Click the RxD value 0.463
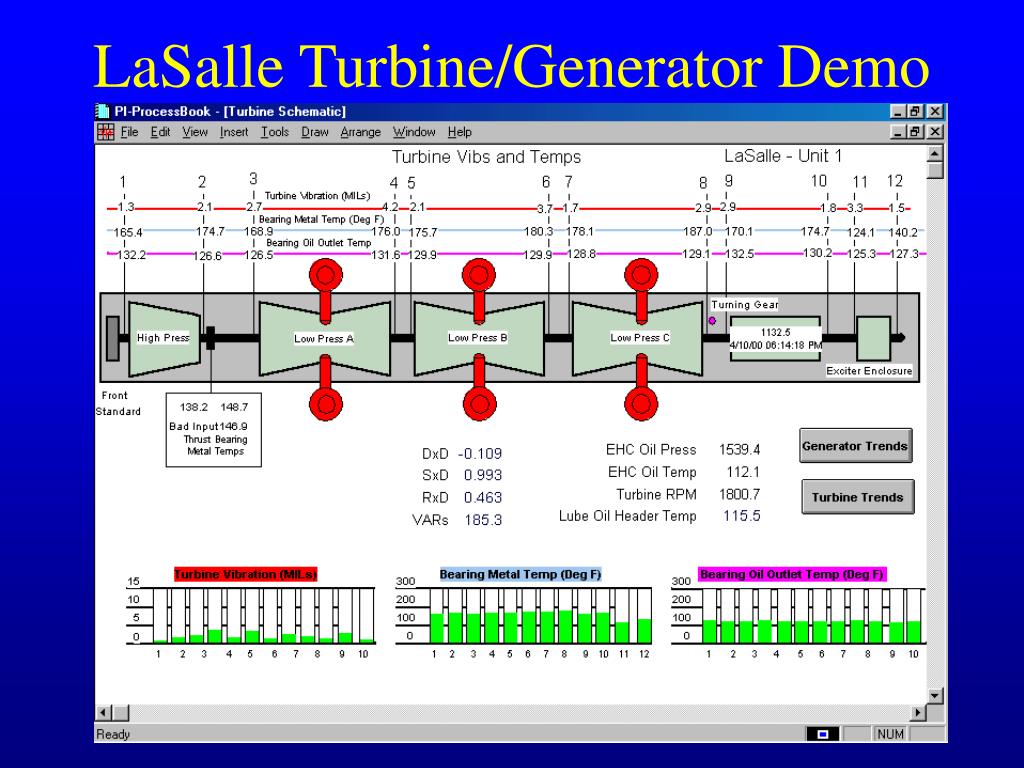The width and height of the screenshot is (1024, 768). (x=483, y=498)
